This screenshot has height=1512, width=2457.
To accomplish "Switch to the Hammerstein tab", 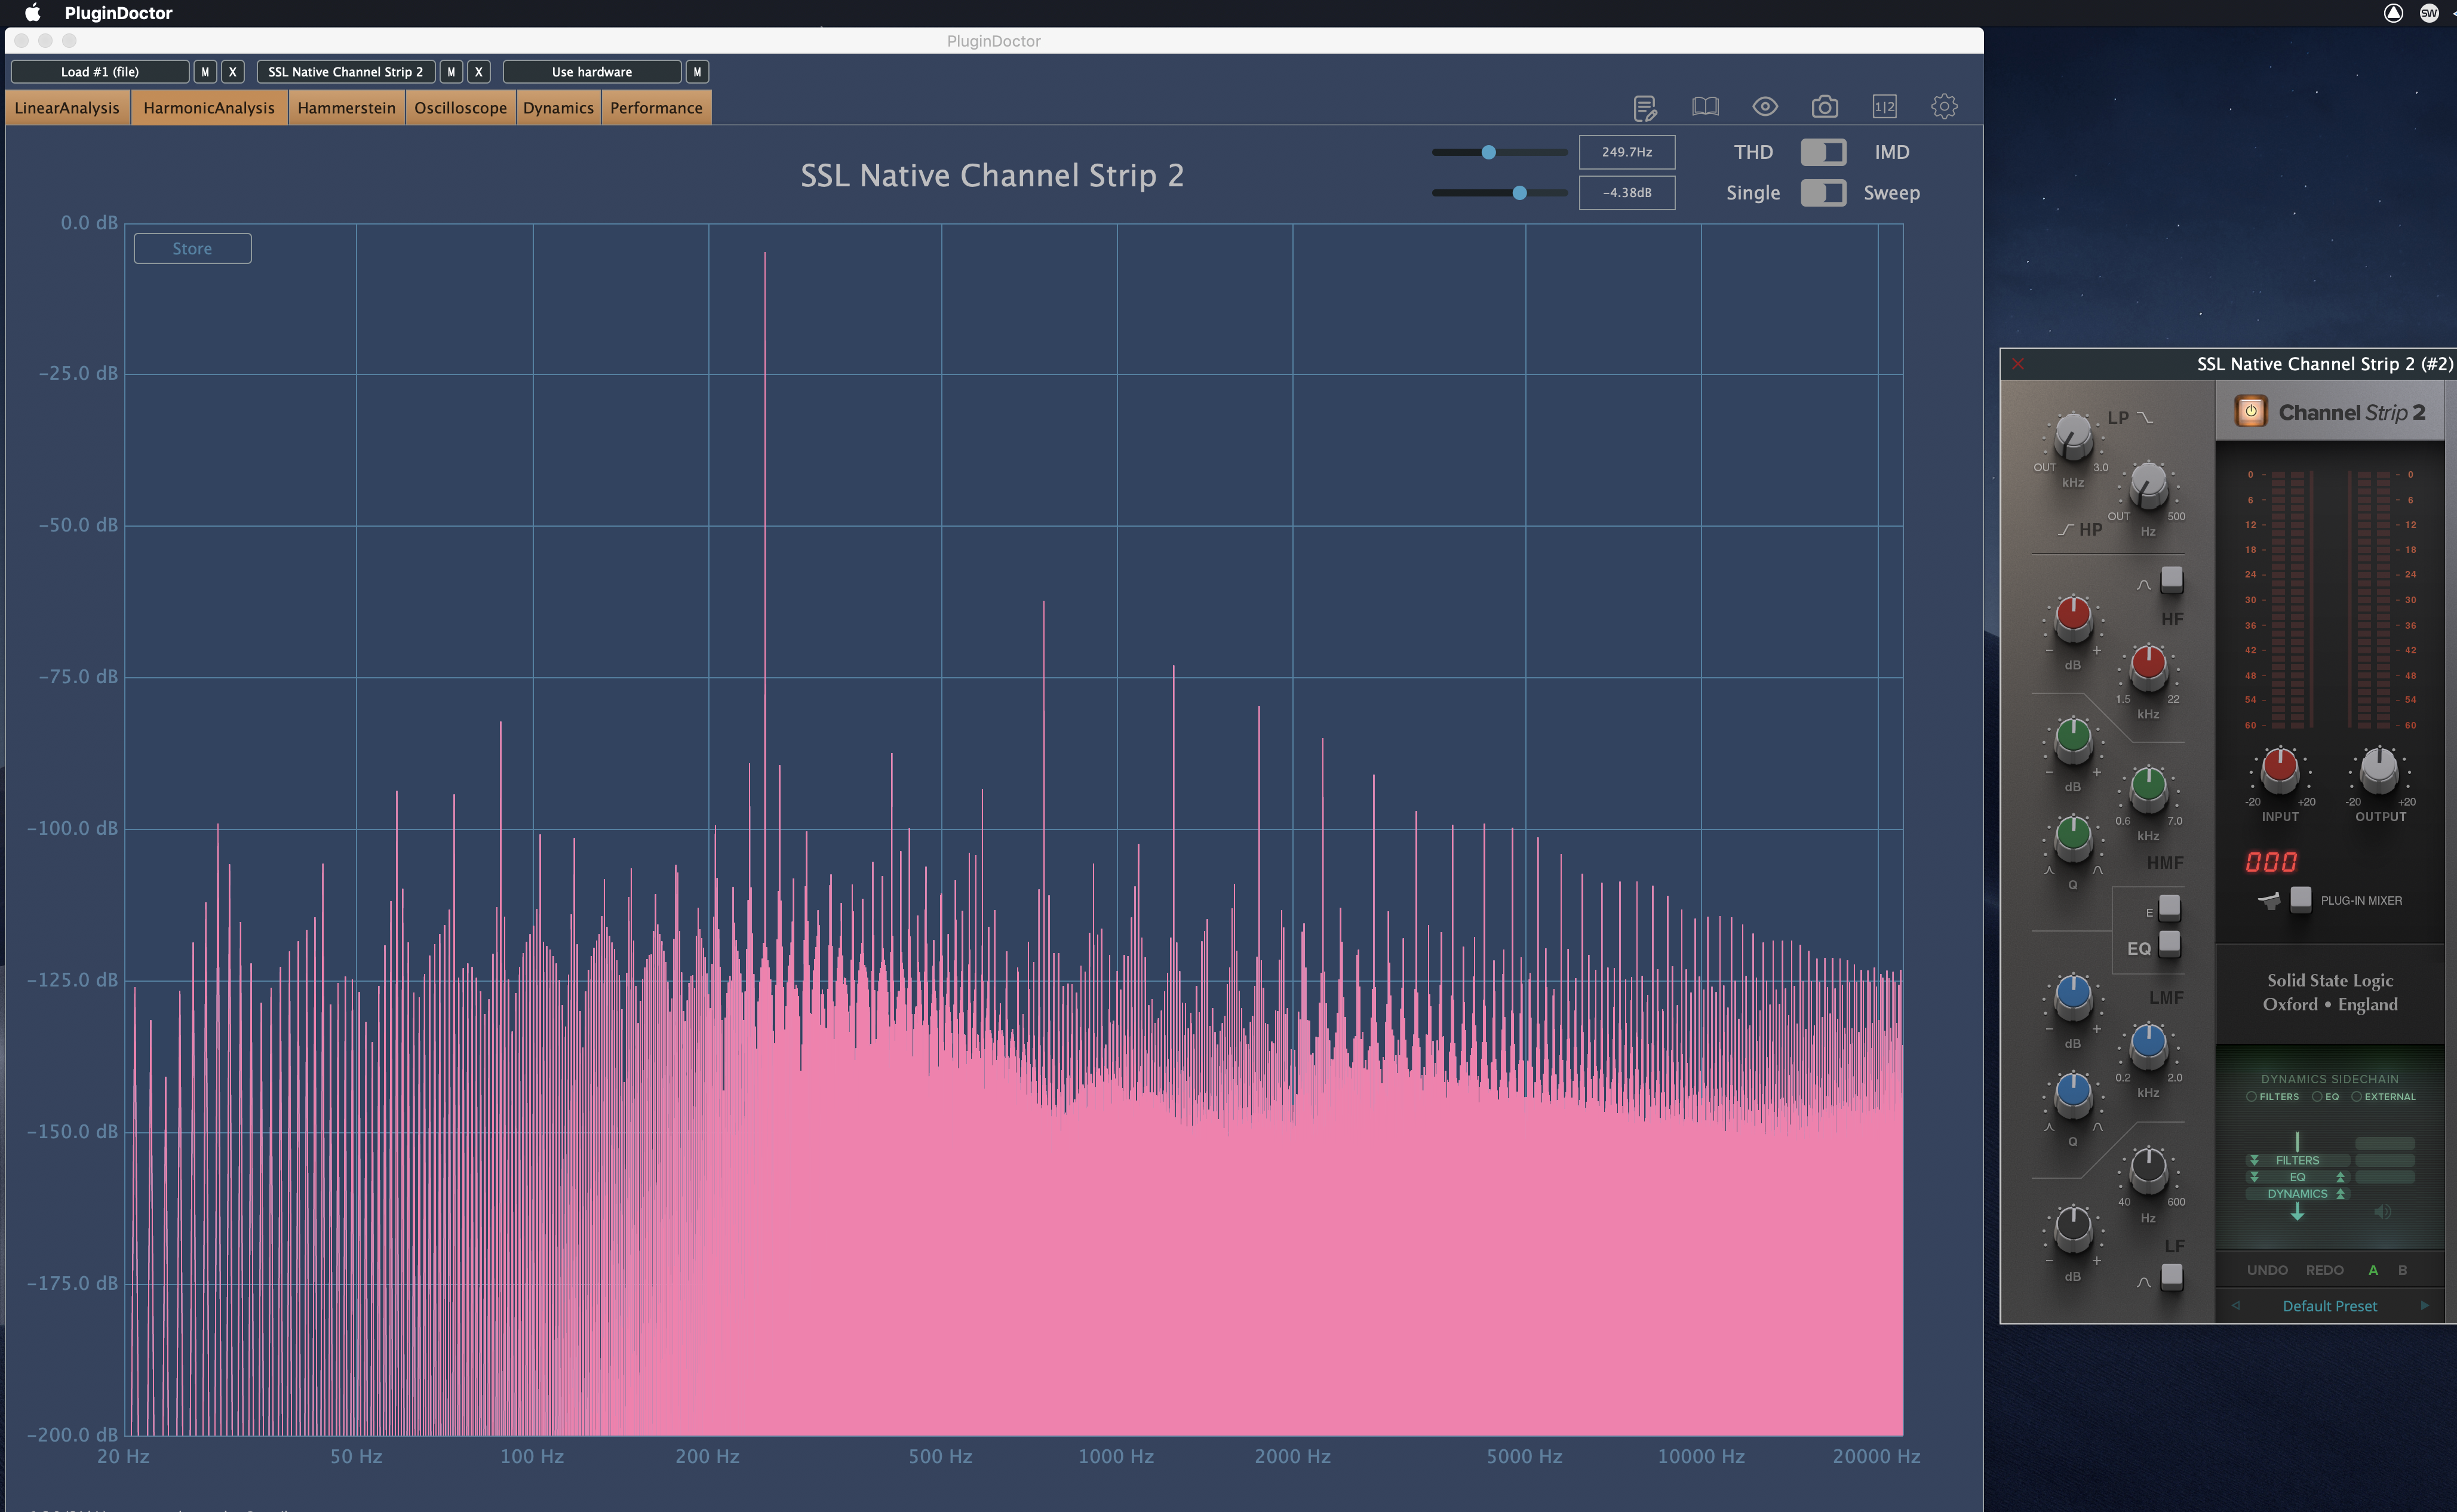I will pos(346,108).
